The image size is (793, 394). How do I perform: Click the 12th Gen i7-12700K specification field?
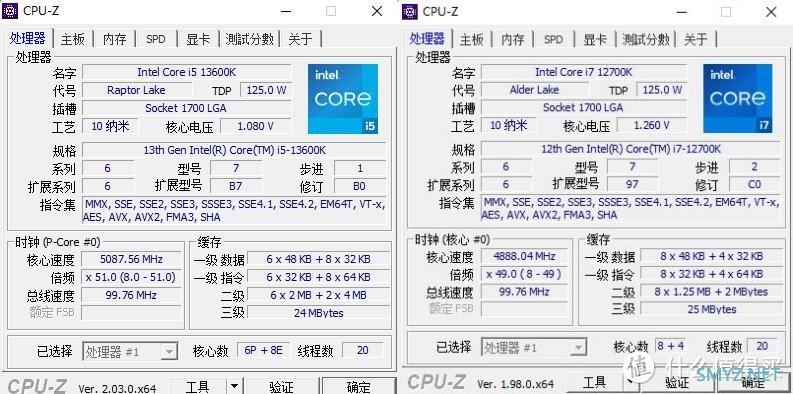[x=631, y=149]
